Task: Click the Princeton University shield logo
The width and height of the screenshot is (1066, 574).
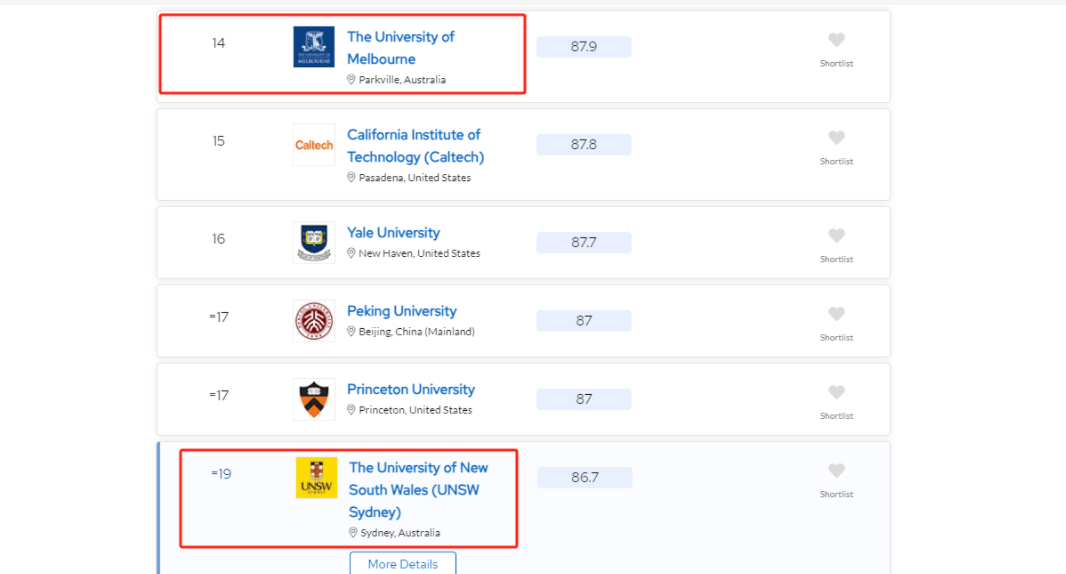Action: click(x=314, y=399)
